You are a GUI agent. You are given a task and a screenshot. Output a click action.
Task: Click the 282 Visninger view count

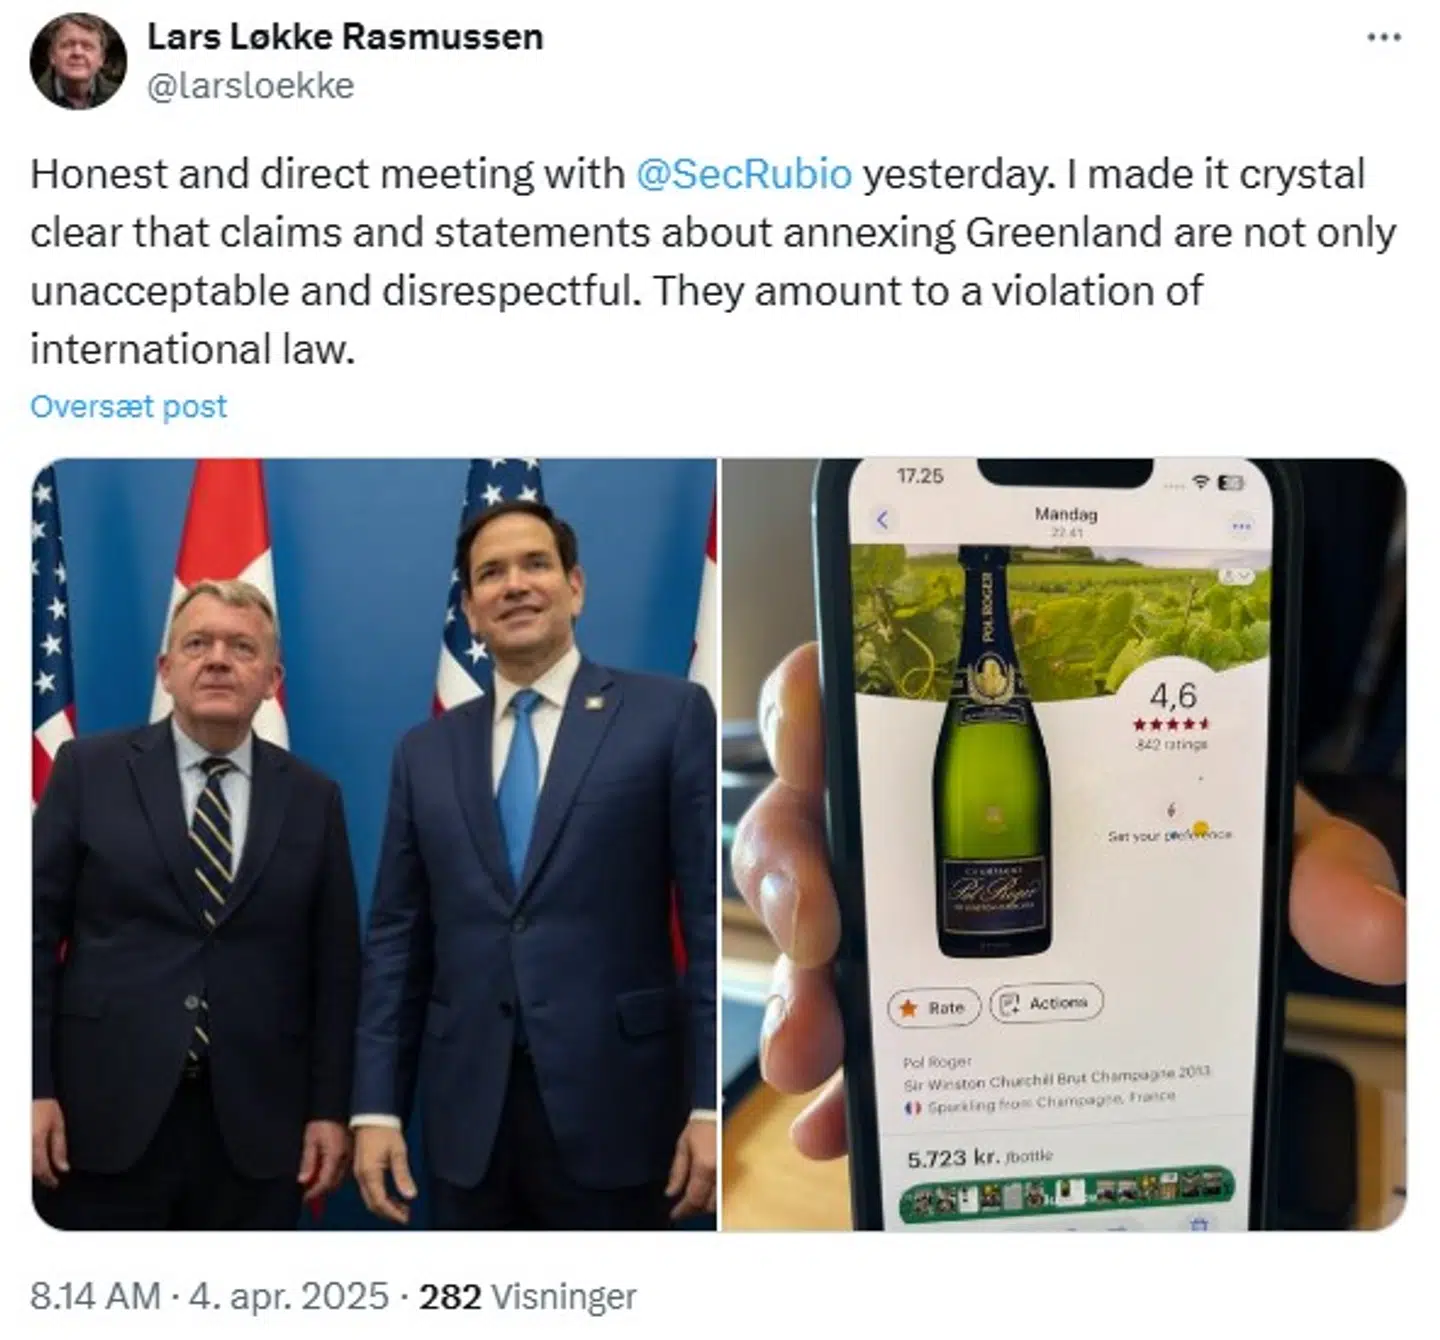tap(528, 1296)
